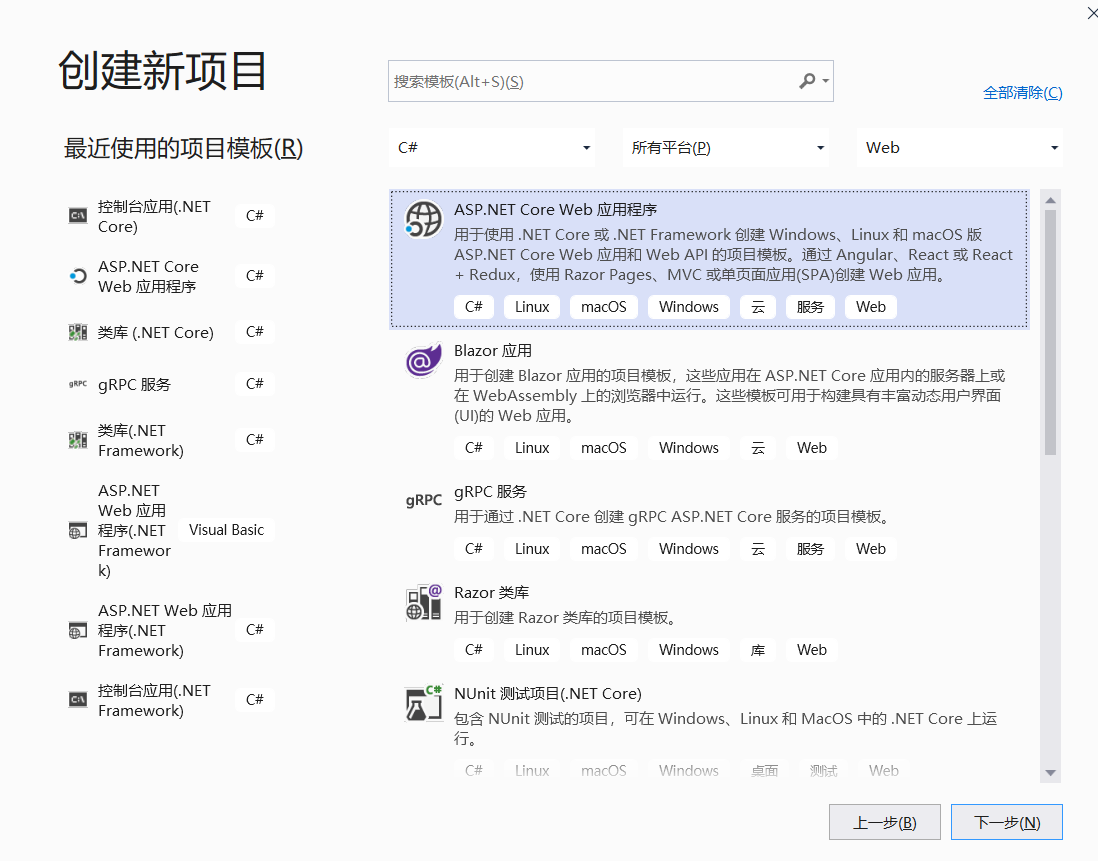
Task: Click the Razor 类库 template icon
Action: coord(423,601)
